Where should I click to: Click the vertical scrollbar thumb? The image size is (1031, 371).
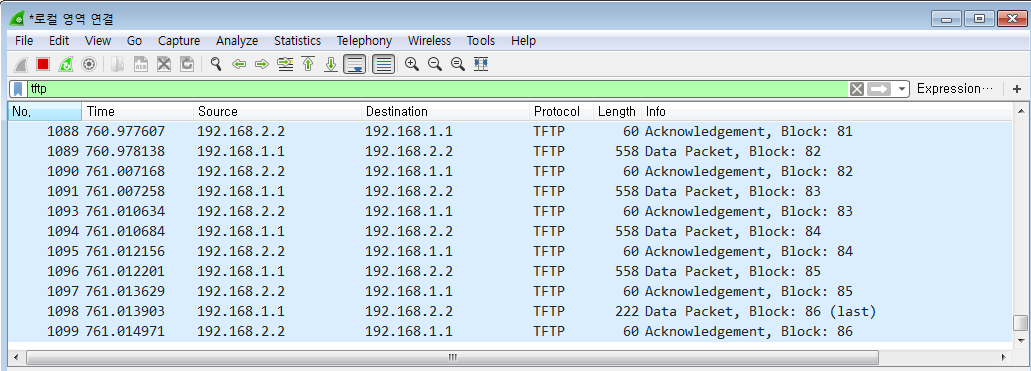1020,323
